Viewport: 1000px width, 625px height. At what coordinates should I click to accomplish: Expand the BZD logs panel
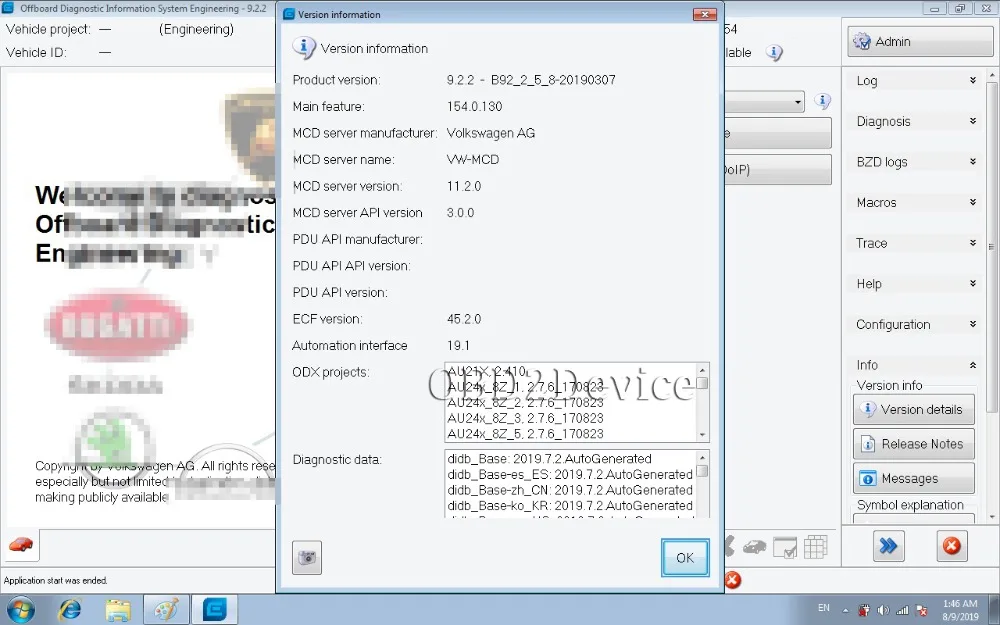point(914,162)
